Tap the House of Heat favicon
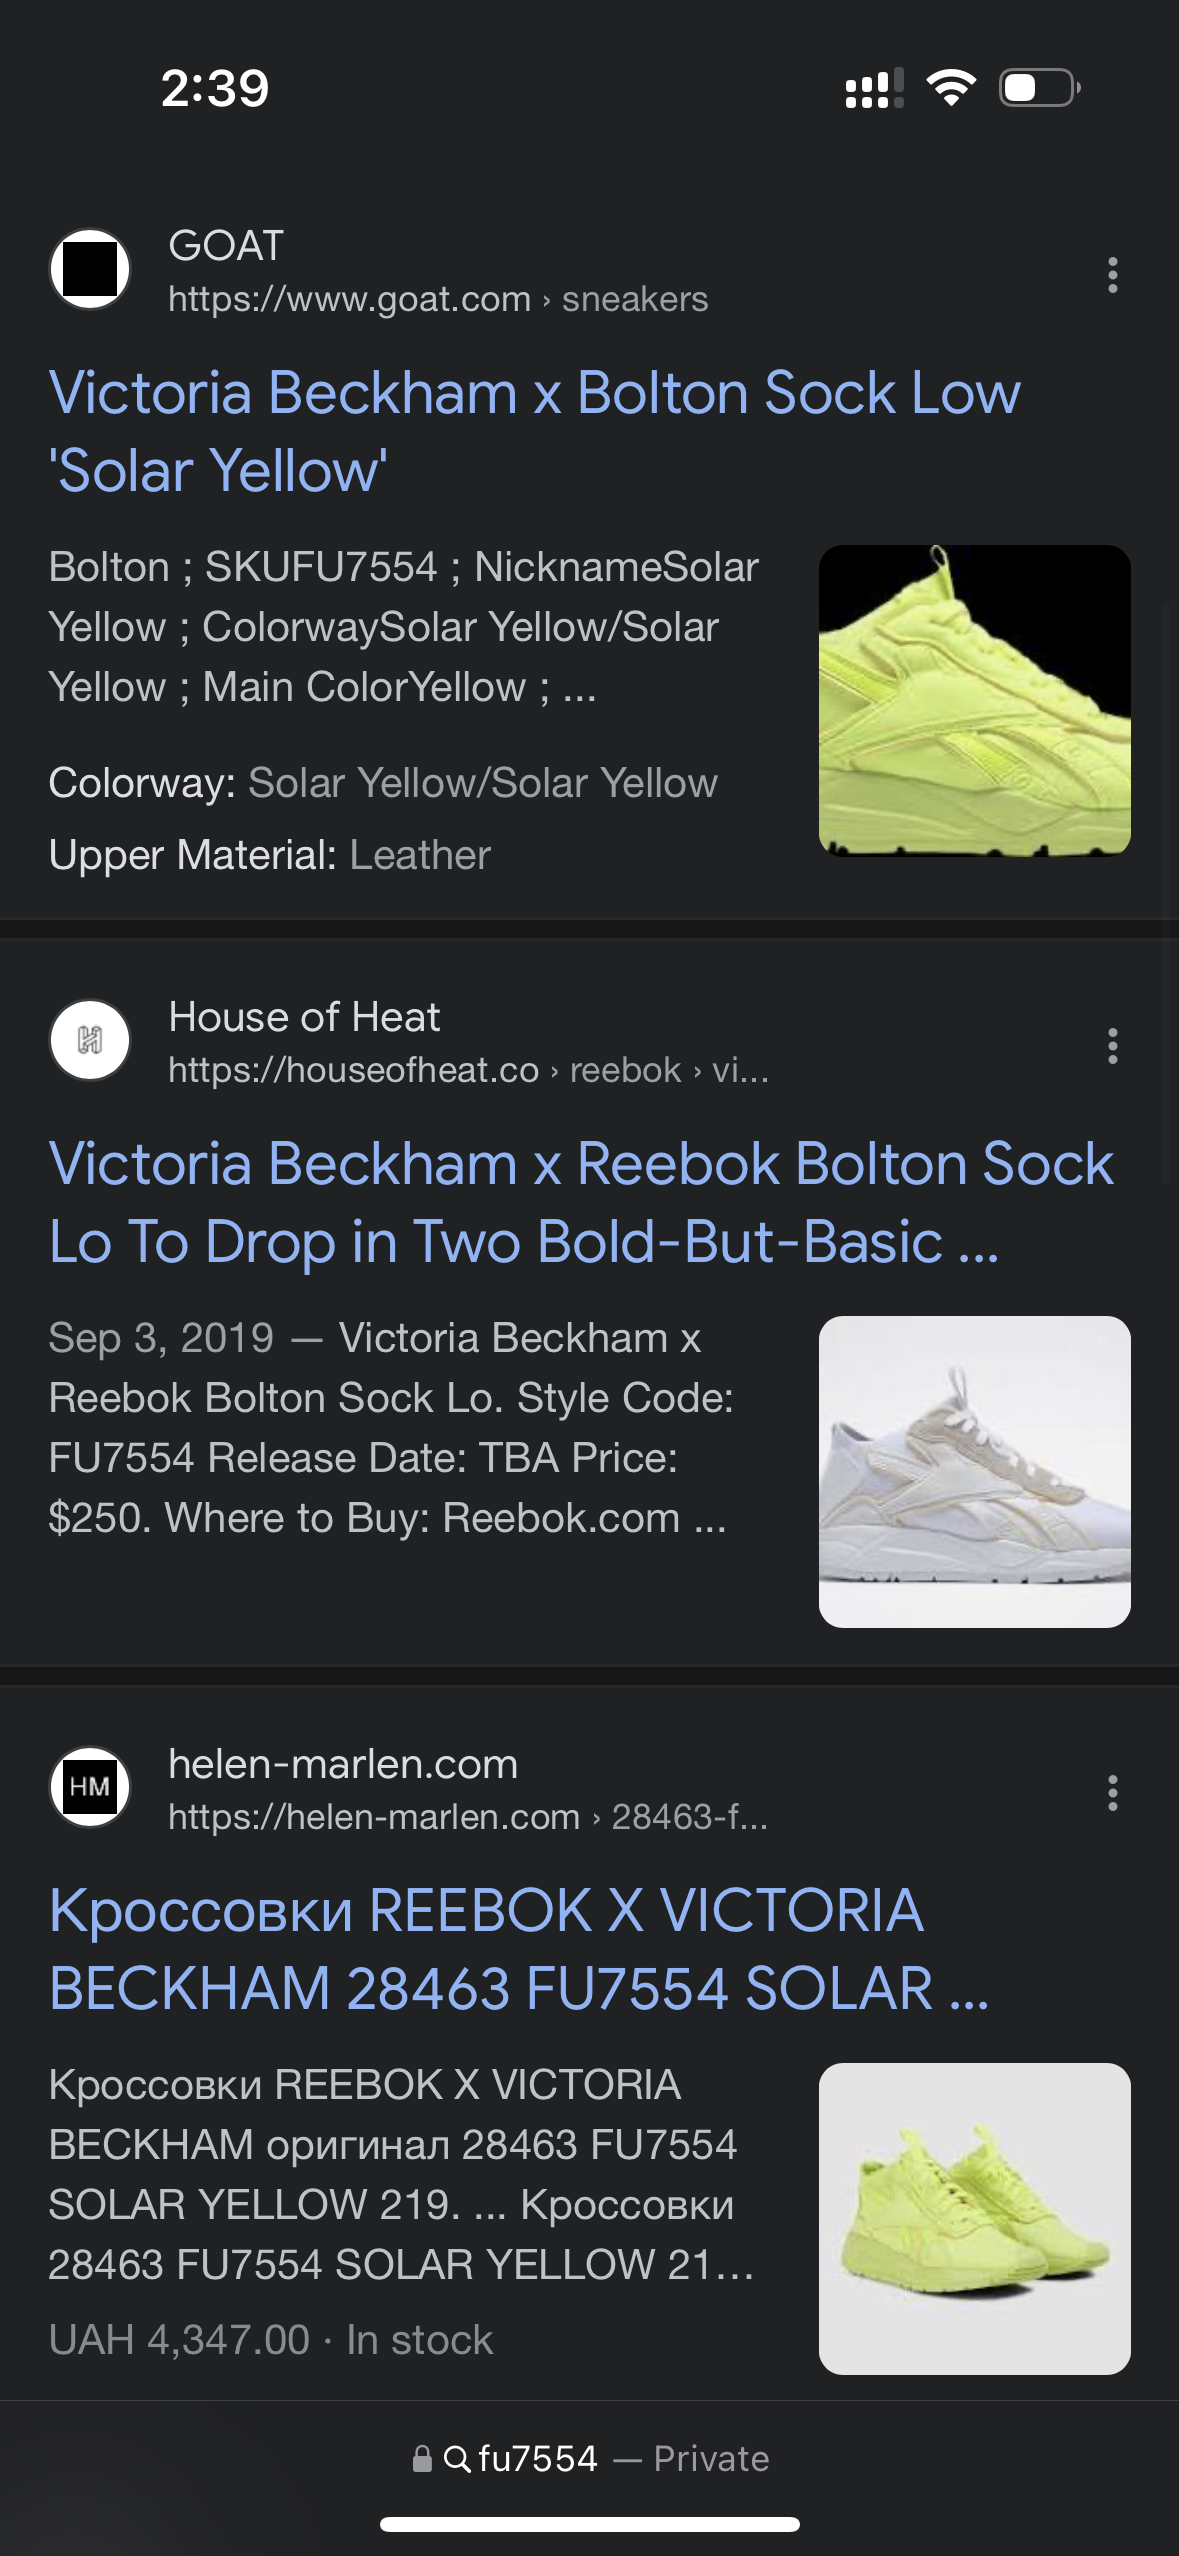 coord(90,1040)
